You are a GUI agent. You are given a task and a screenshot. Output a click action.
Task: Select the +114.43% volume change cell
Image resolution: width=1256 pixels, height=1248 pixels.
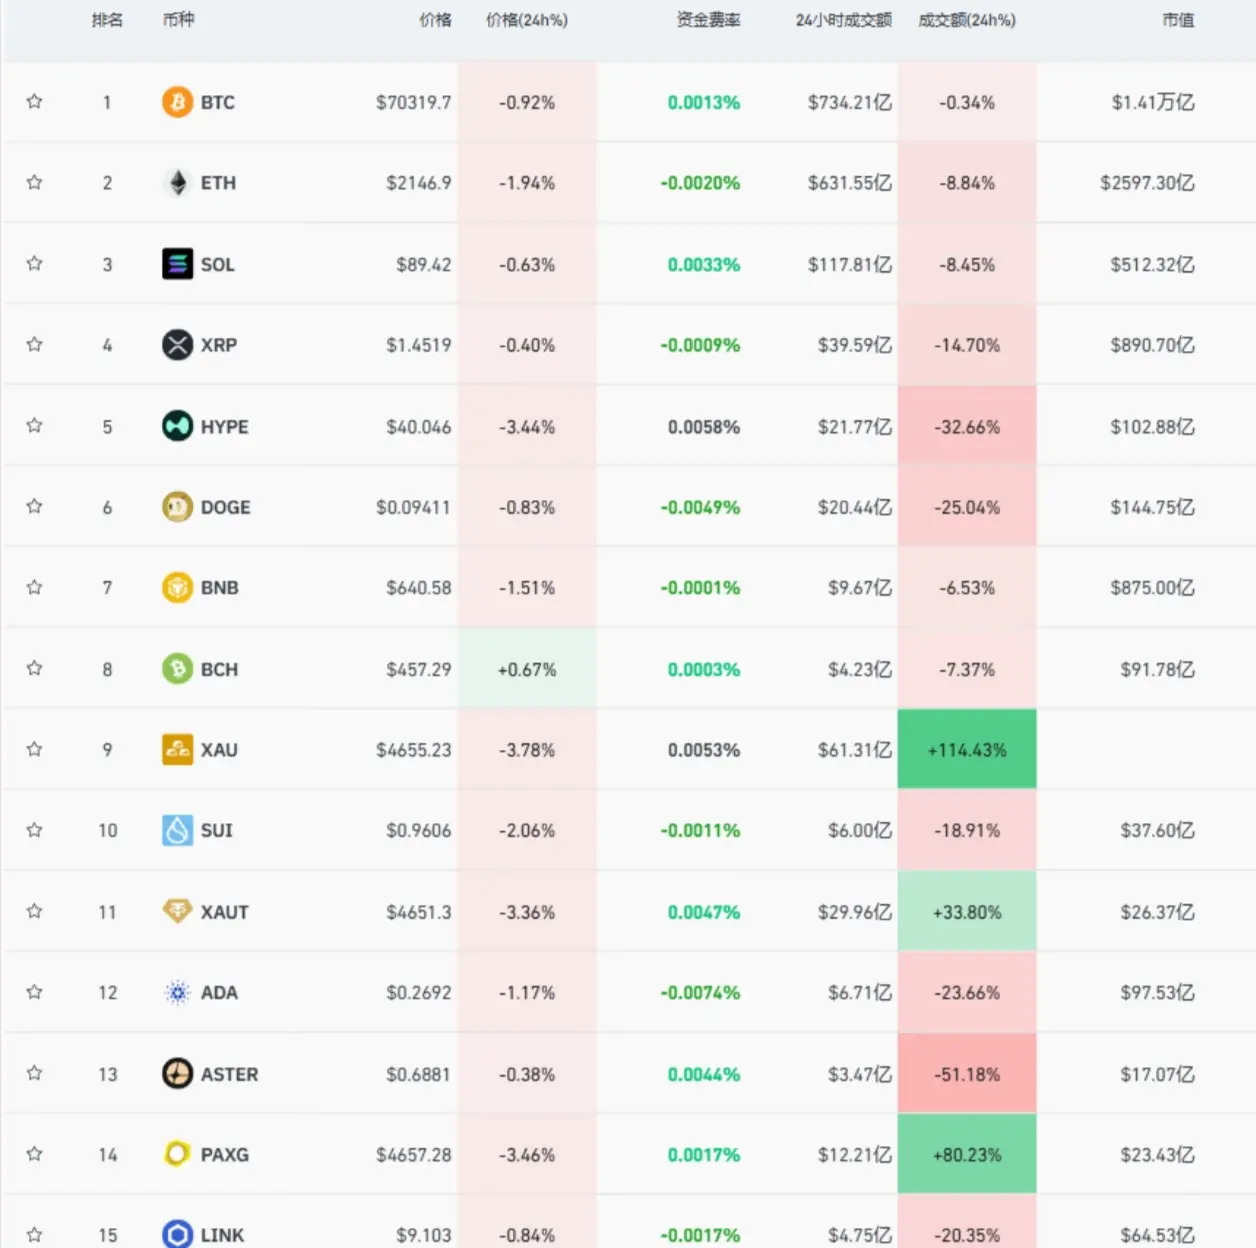click(x=967, y=749)
